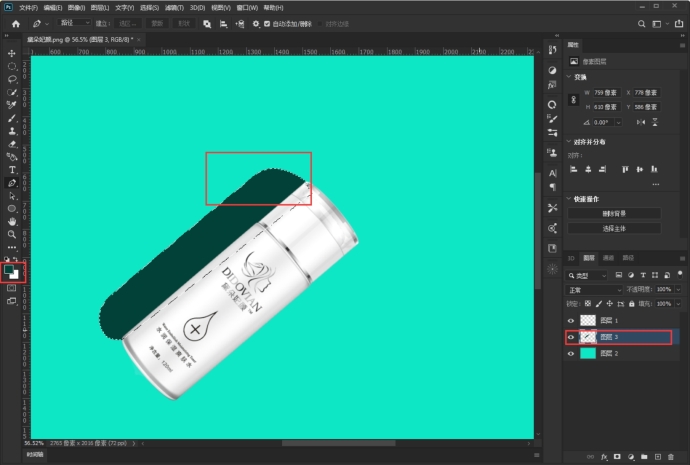Create new adjustment layer

point(631,457)
